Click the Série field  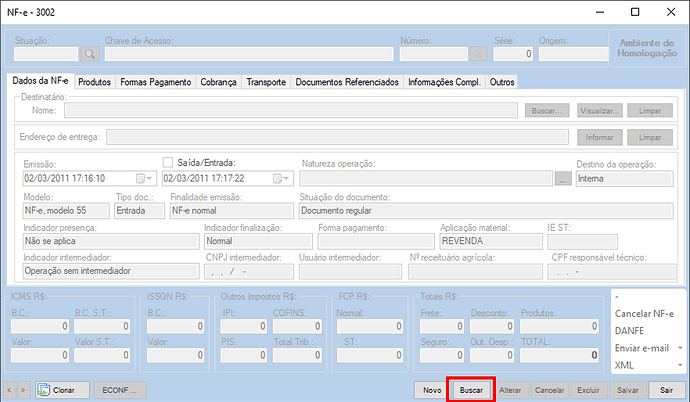[513, 54]
